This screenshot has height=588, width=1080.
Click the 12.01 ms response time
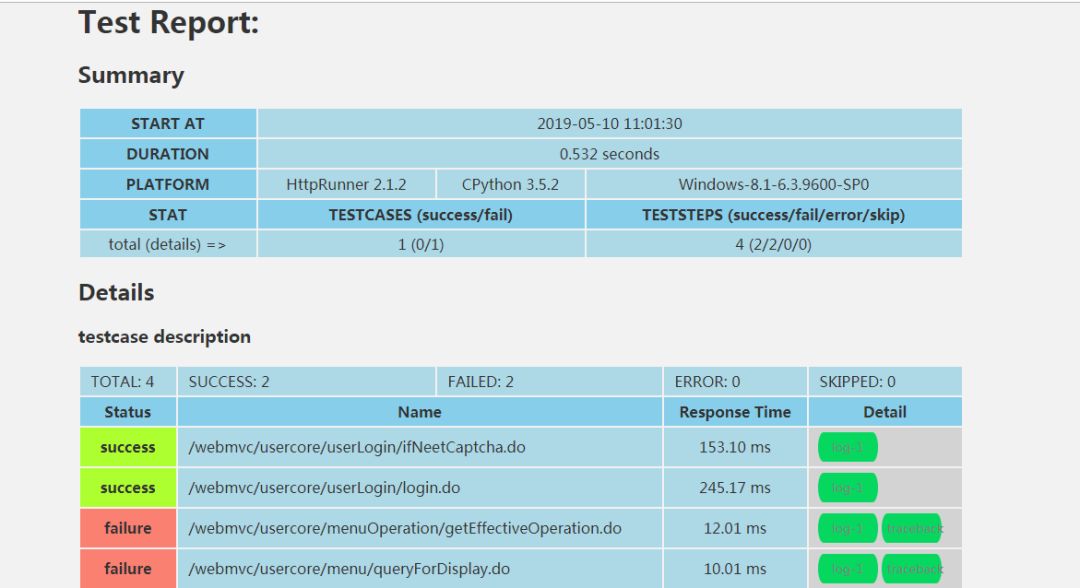[735, 529]
